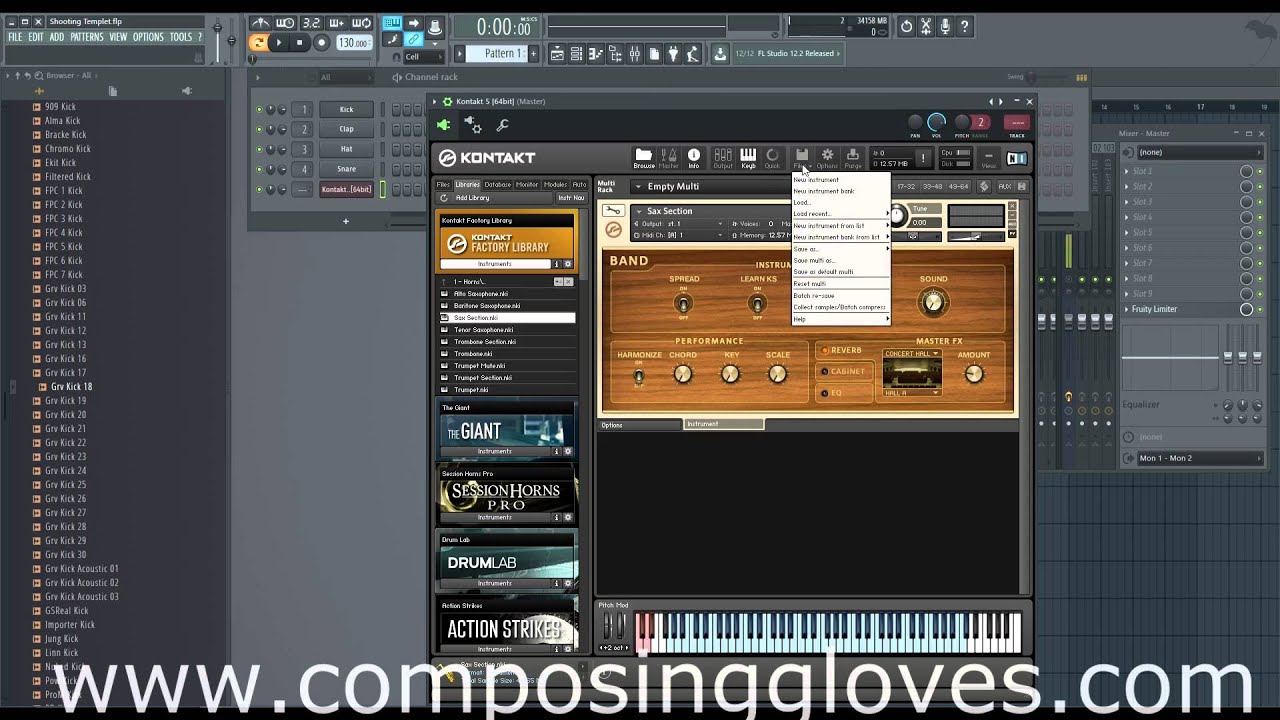Click the Kontakt panic exclamation button
Screen dimensions: 1280x720
923,158
